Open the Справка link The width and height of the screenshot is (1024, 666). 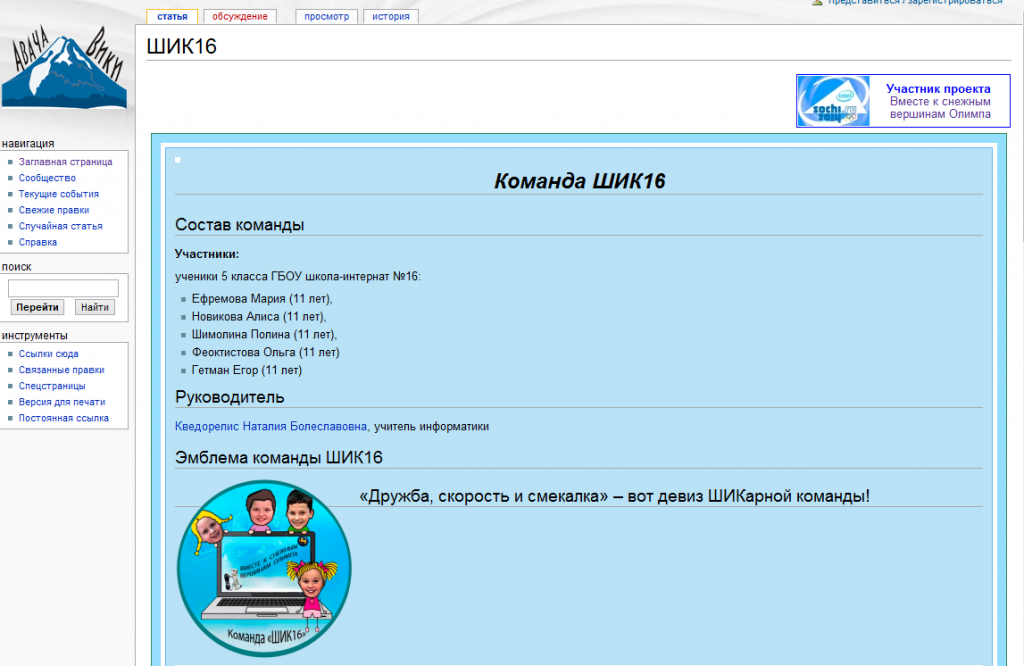click(38, 242)
